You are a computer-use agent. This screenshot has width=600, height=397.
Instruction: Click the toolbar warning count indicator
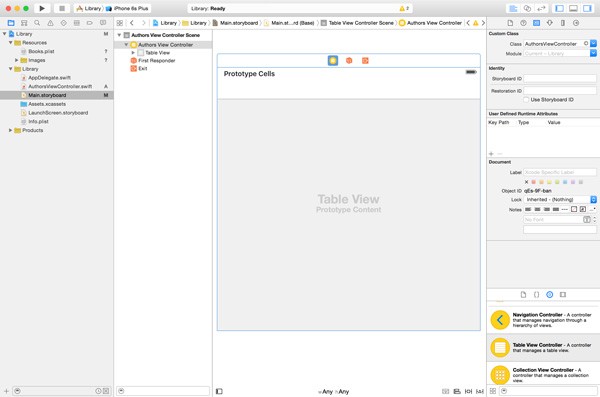(x=404, y=8)
